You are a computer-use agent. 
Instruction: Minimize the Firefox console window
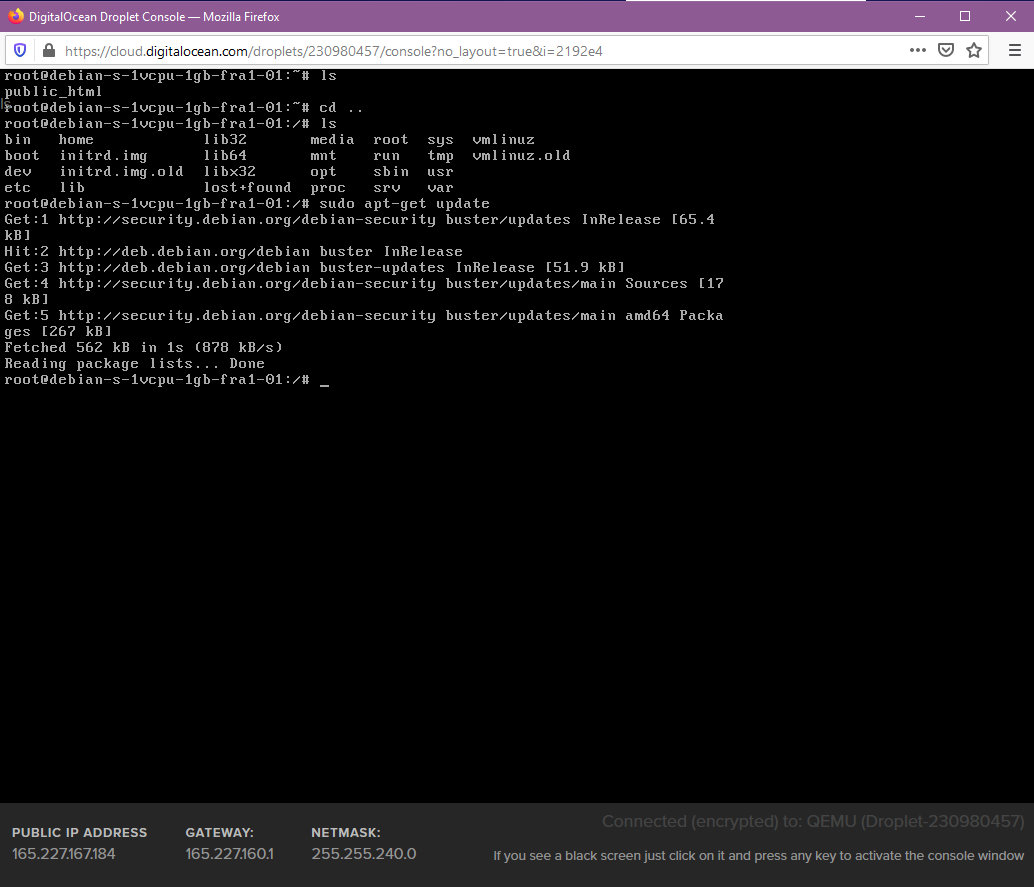919,16
